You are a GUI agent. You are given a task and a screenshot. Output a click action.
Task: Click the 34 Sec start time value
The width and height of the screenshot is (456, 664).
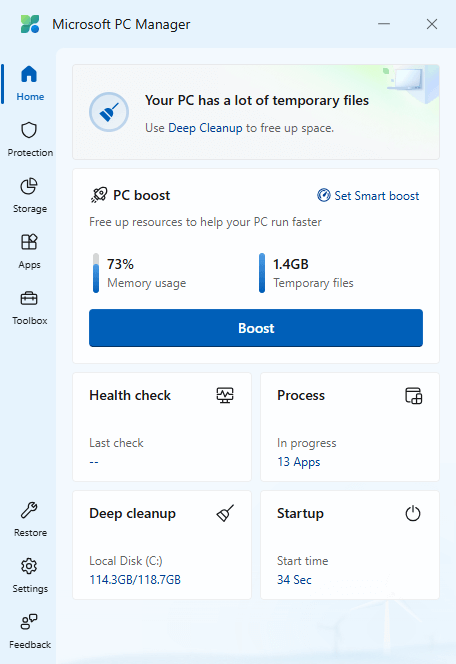[294, 579]
